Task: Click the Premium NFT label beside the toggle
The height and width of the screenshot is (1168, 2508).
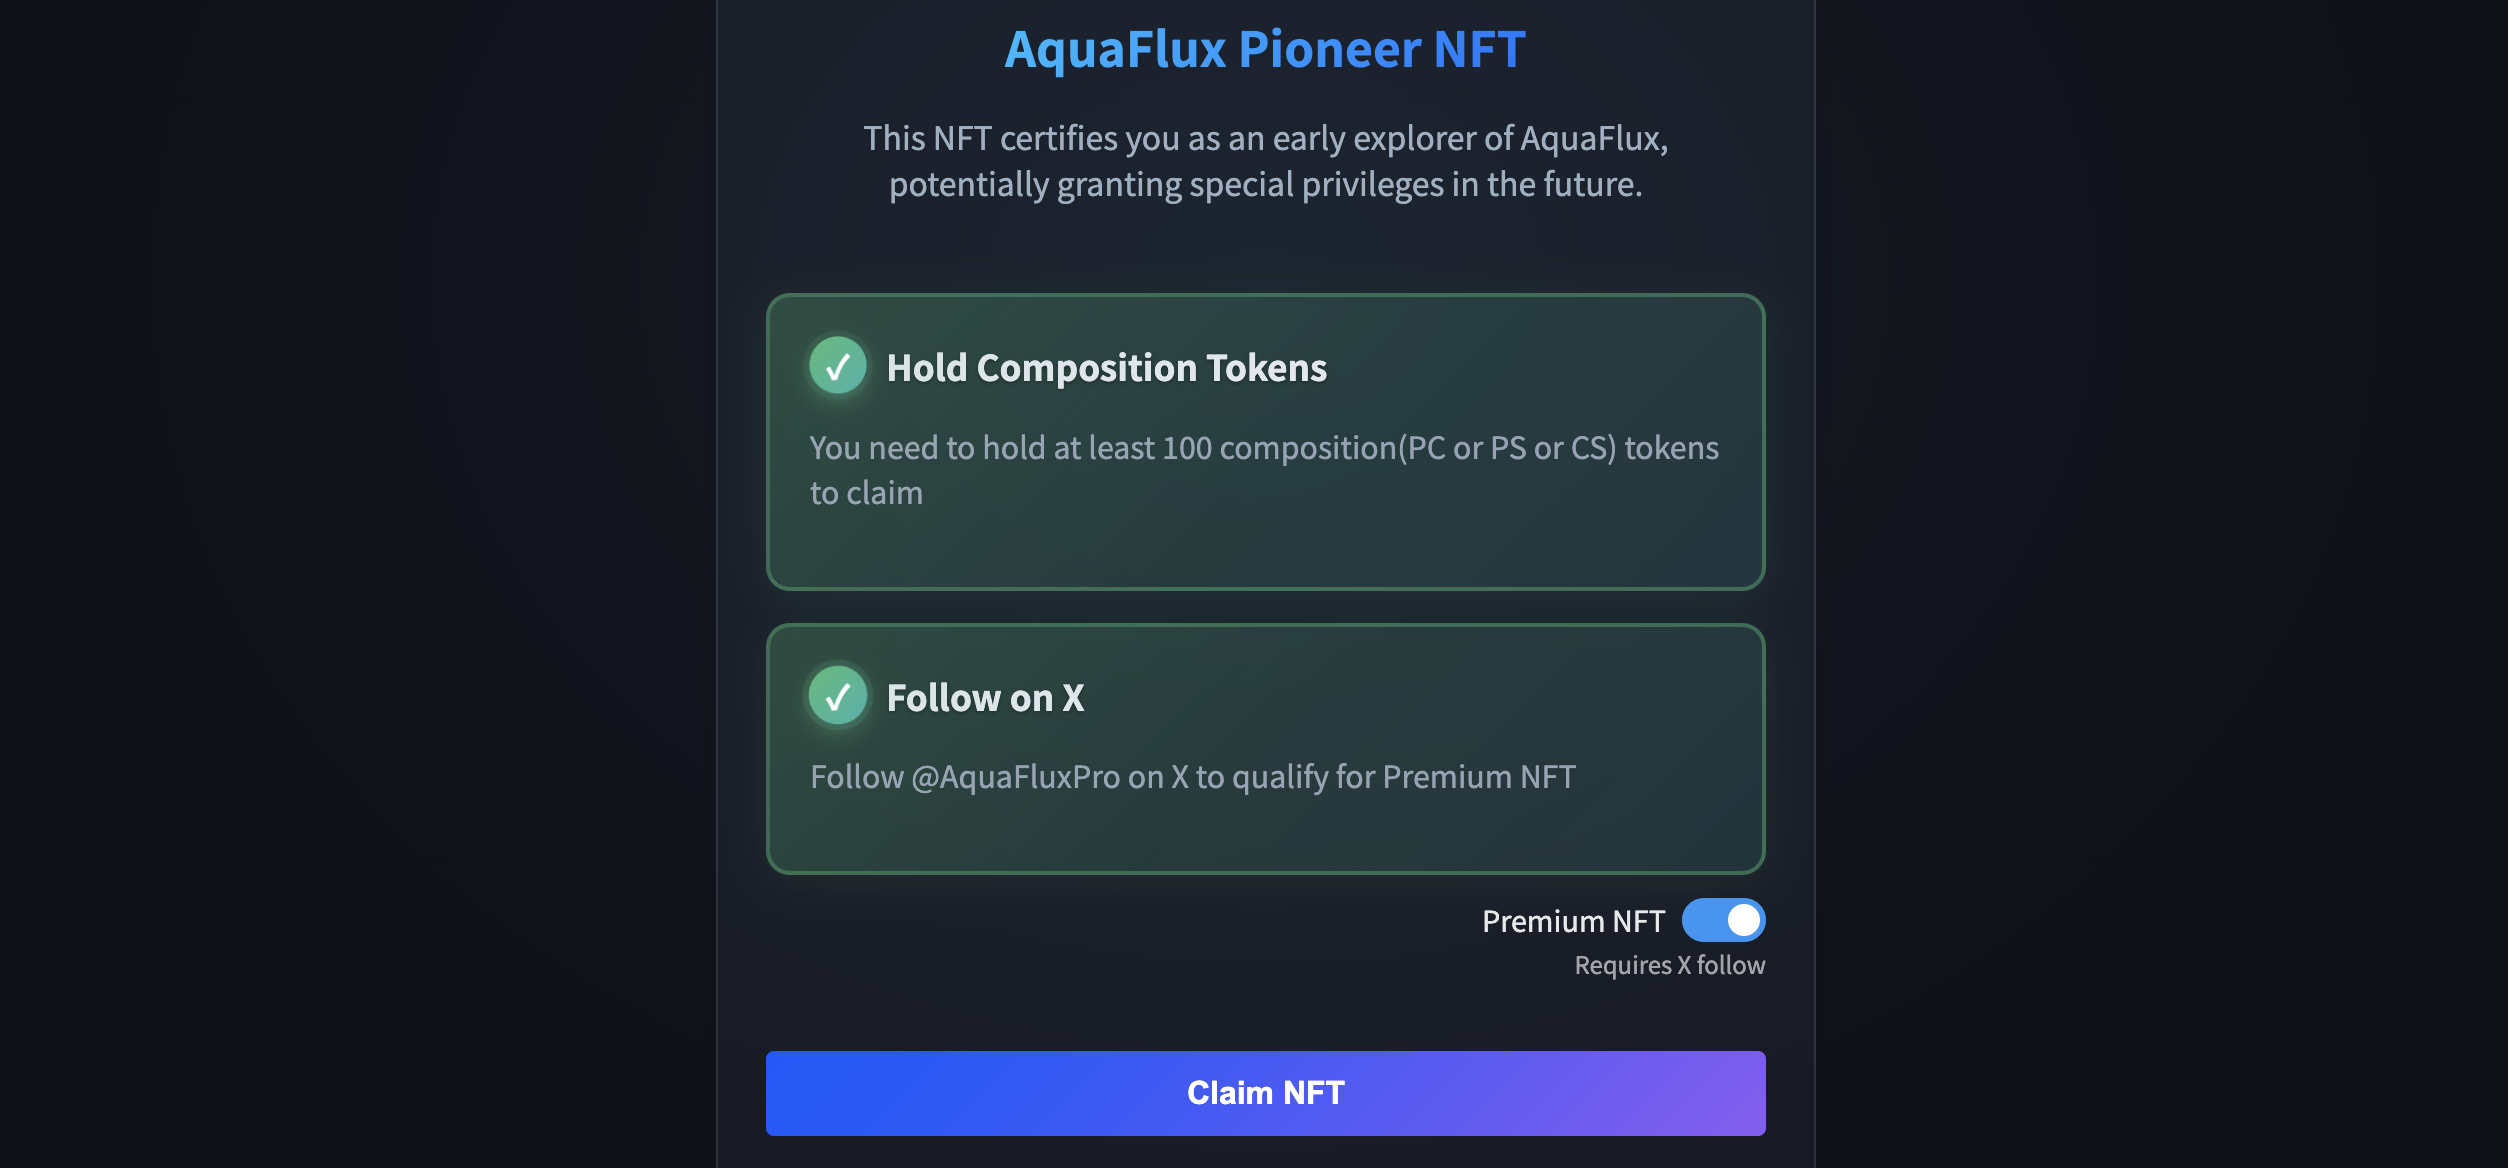Action: [x=1573, y=921]
